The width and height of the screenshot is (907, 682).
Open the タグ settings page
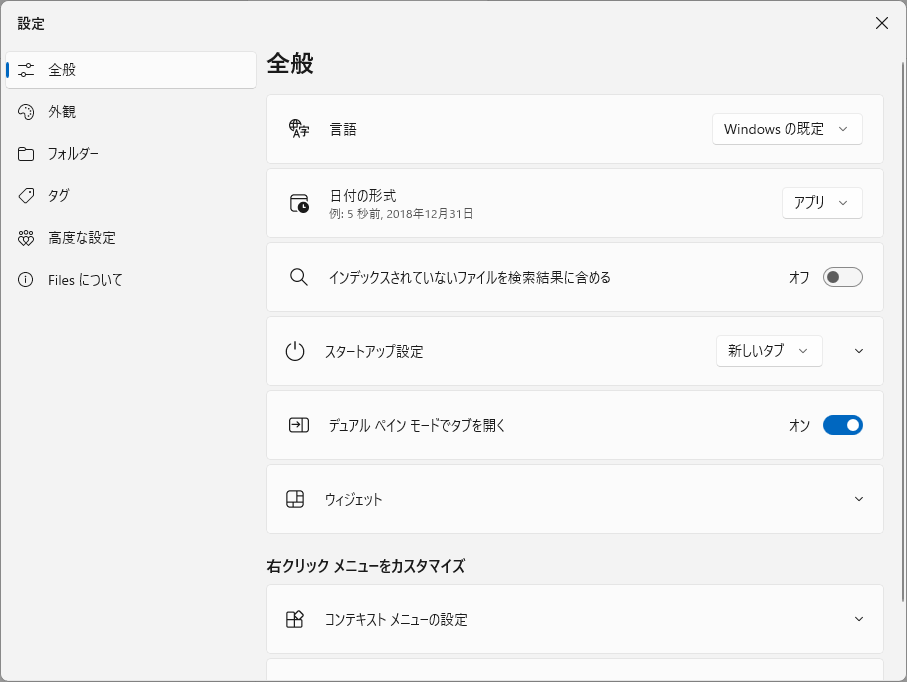click(x=131, y=196)
